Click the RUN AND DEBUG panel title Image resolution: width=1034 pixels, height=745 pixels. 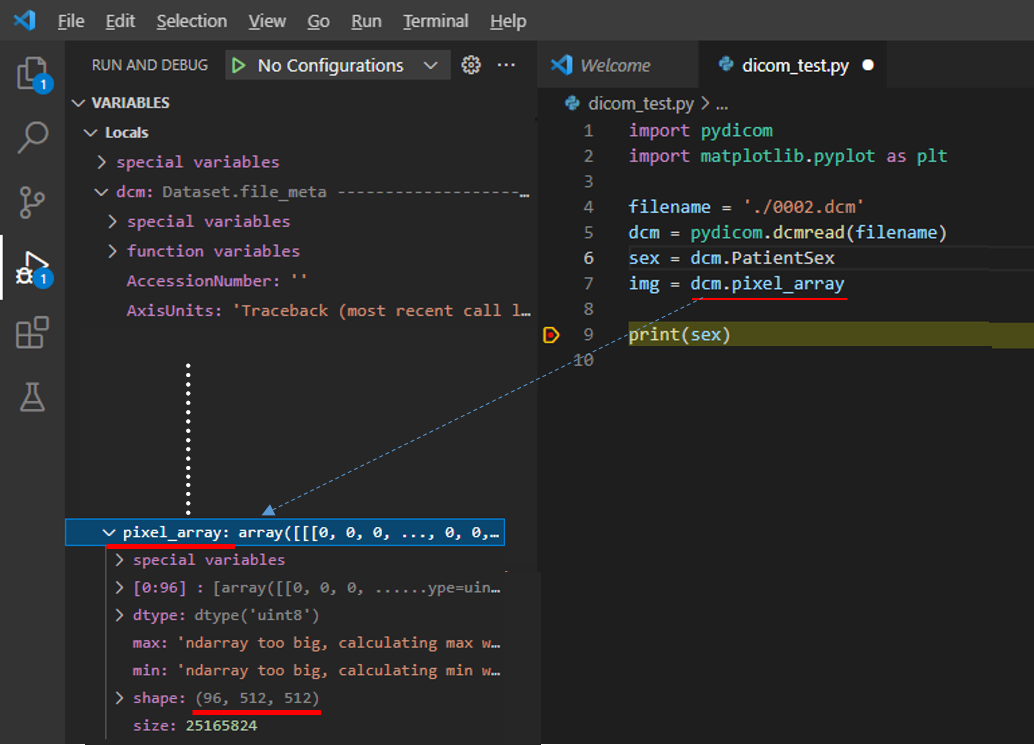pyautogui.click(x=150, y=65)
